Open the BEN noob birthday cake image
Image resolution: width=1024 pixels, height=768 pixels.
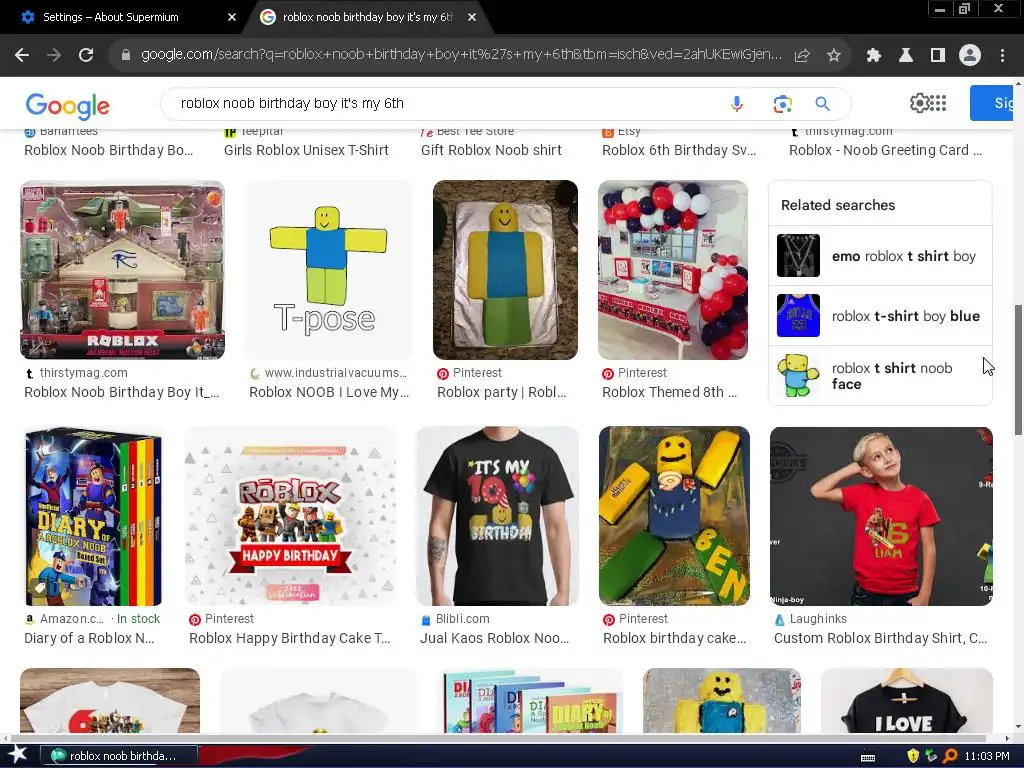(x=674, y=516)
